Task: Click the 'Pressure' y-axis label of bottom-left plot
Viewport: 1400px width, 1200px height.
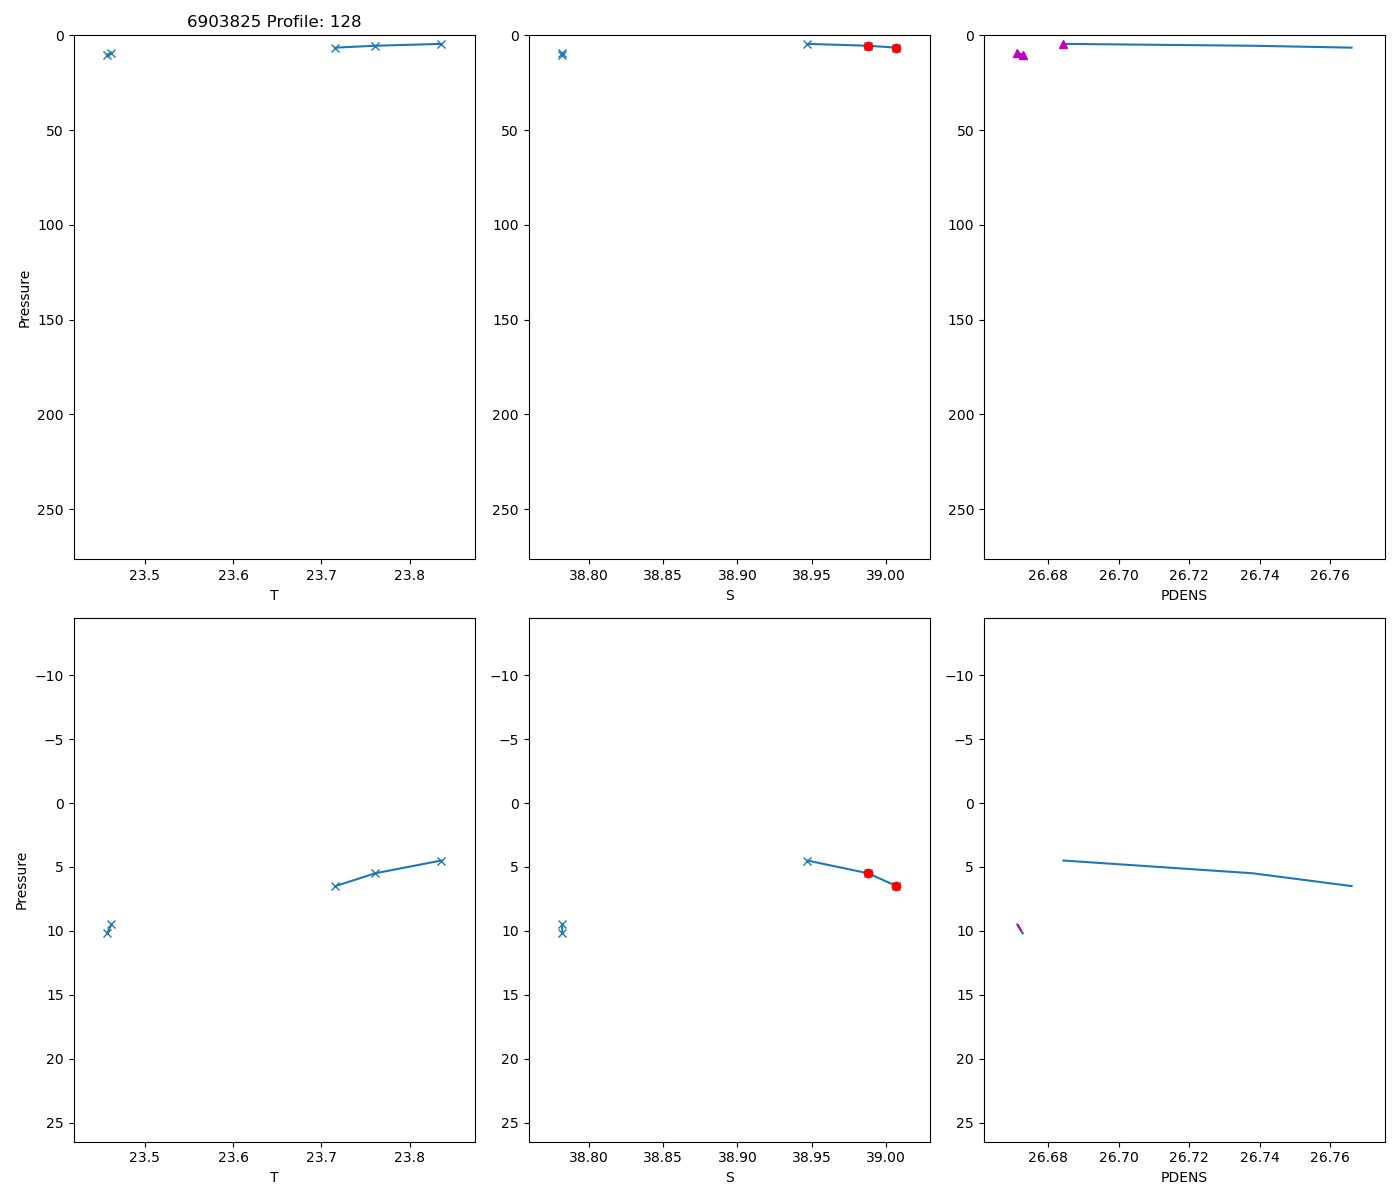Action: pyautogui.click(x=22, y=880)
